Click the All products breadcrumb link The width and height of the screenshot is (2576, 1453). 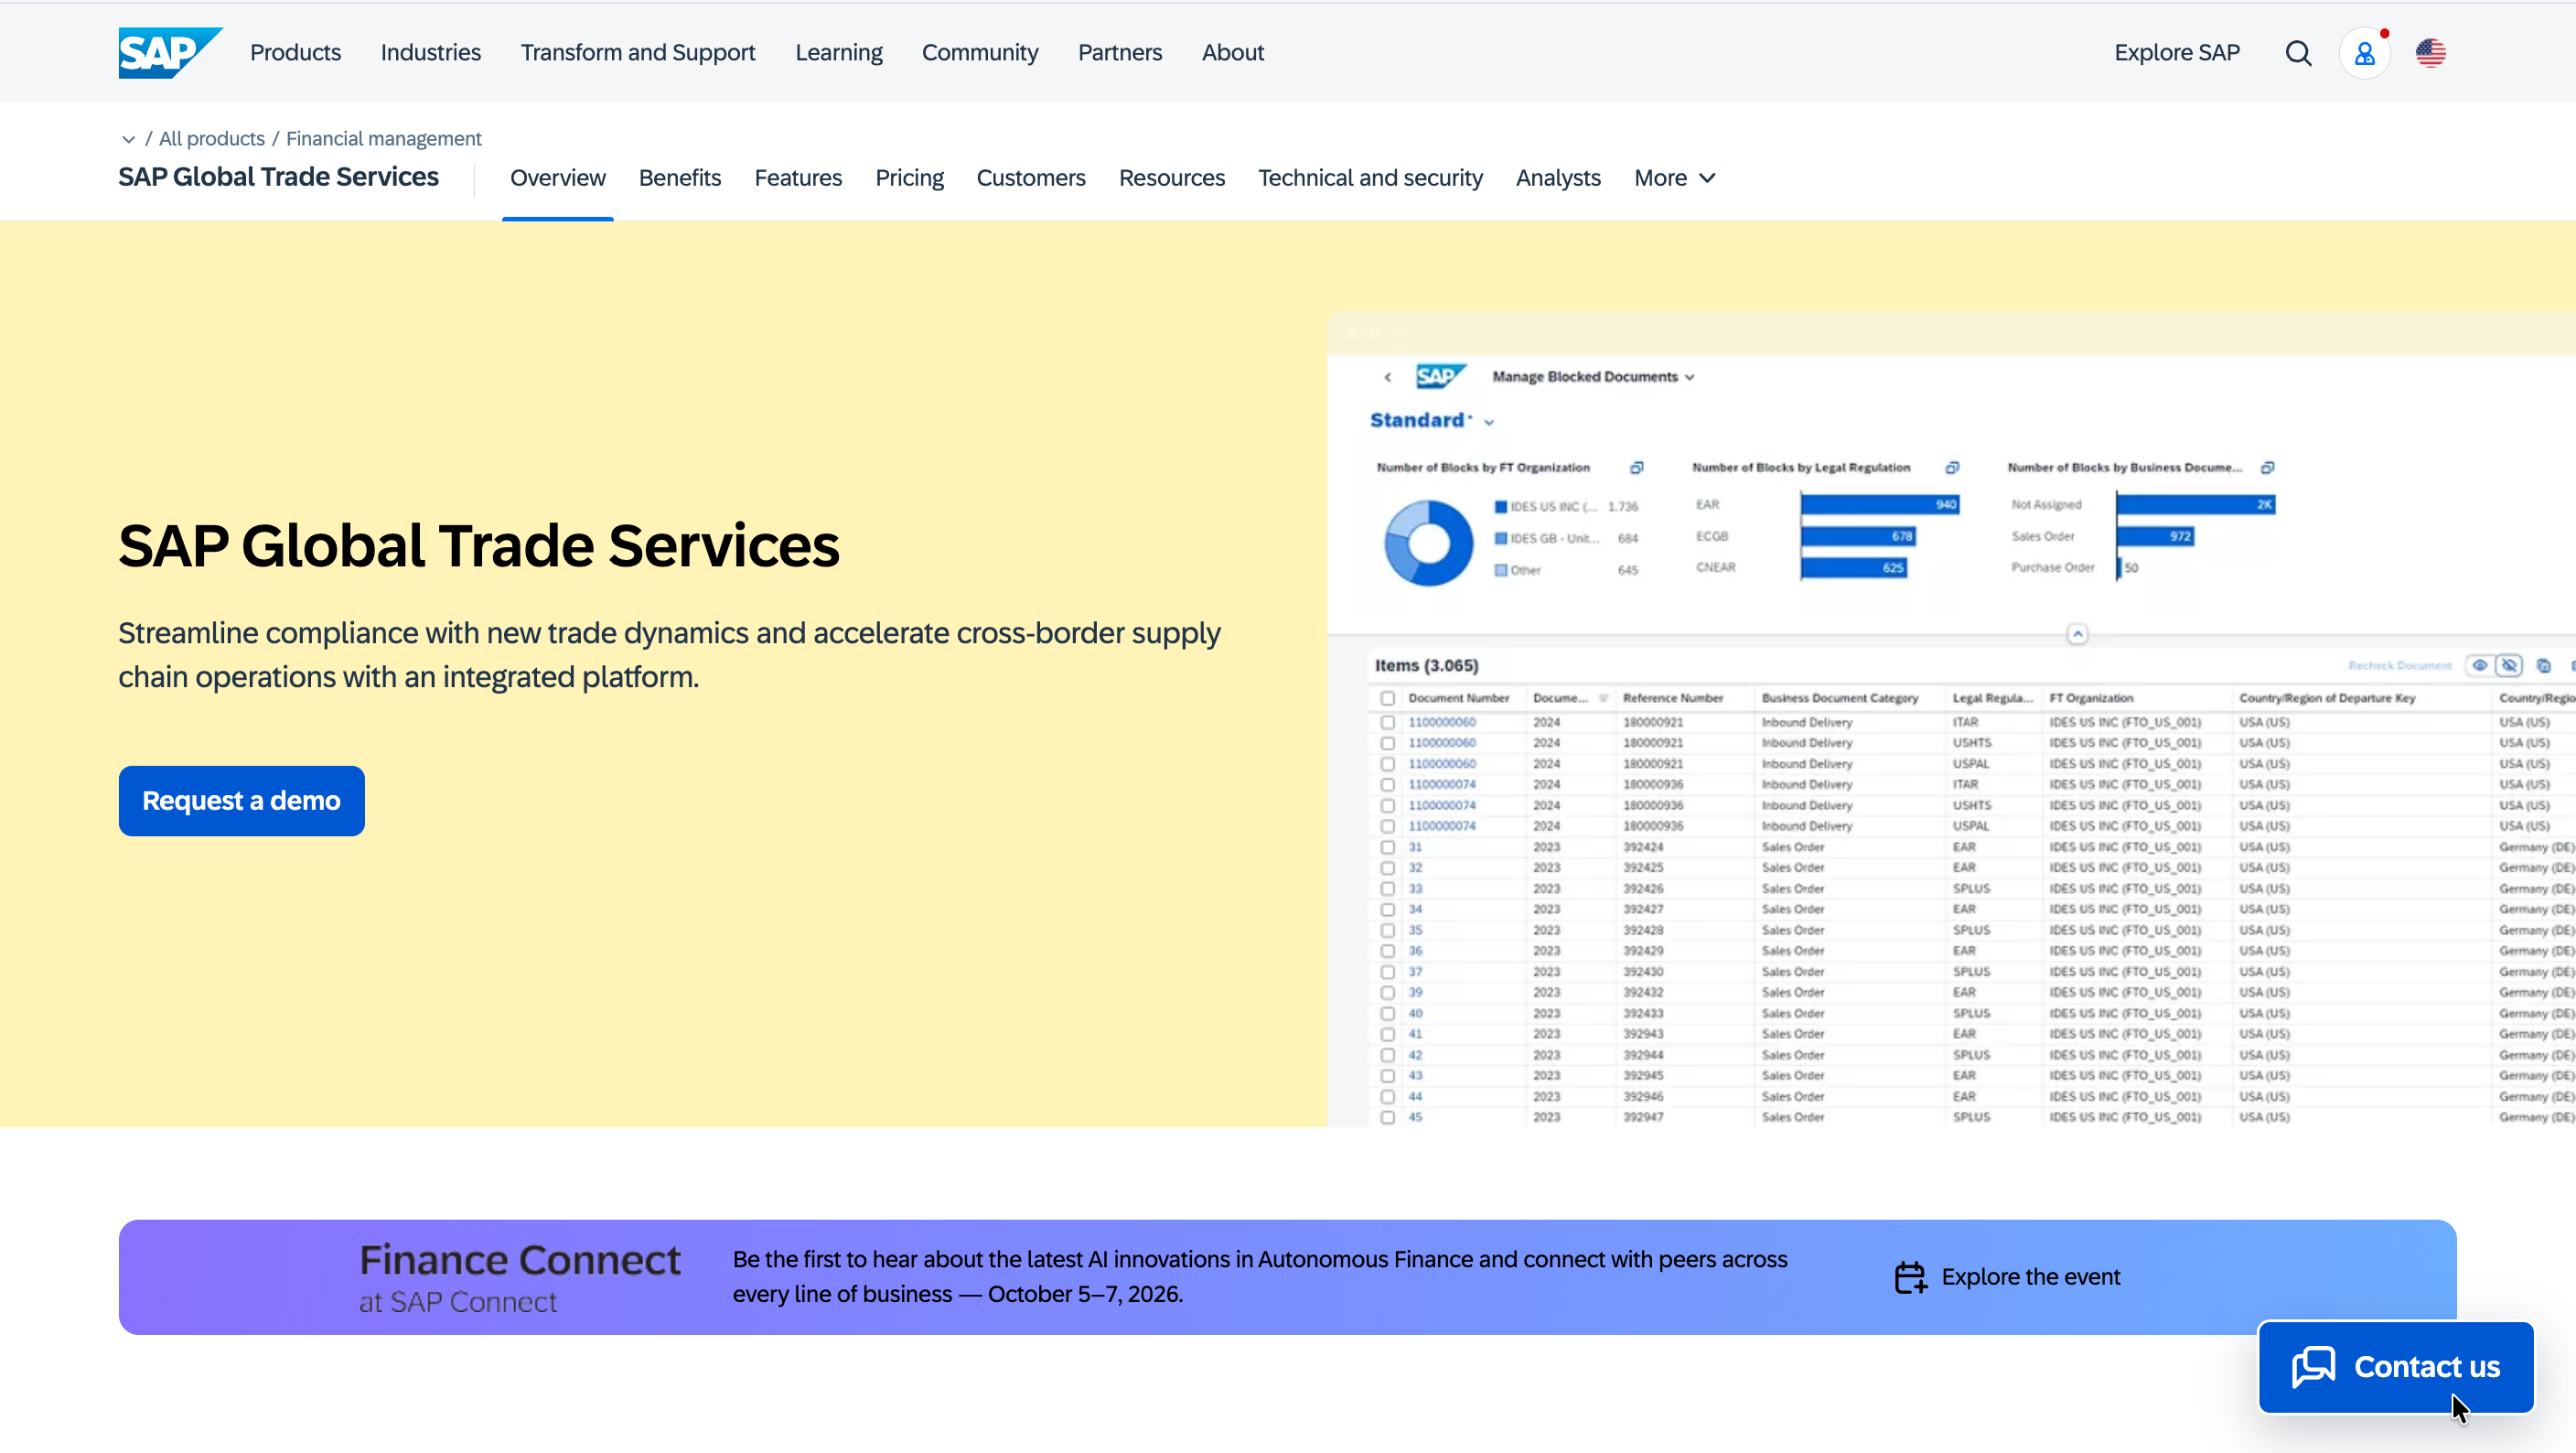click(212, 139)
